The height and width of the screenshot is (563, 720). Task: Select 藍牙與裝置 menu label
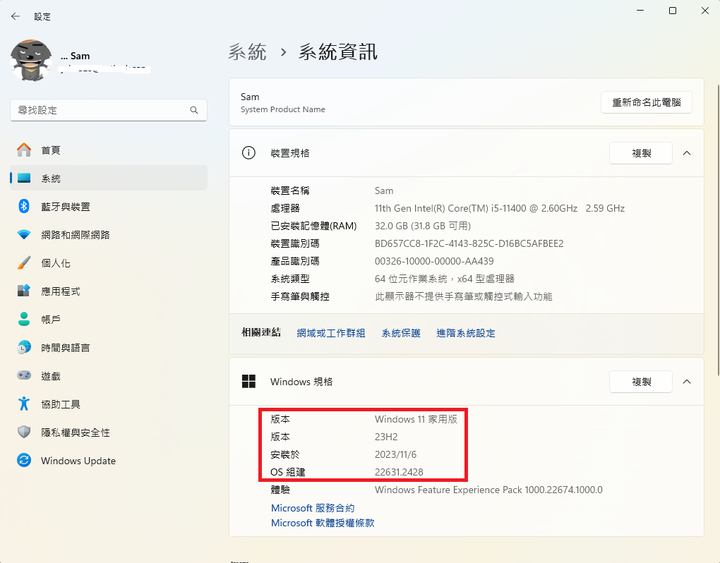(x=65, y=207)
